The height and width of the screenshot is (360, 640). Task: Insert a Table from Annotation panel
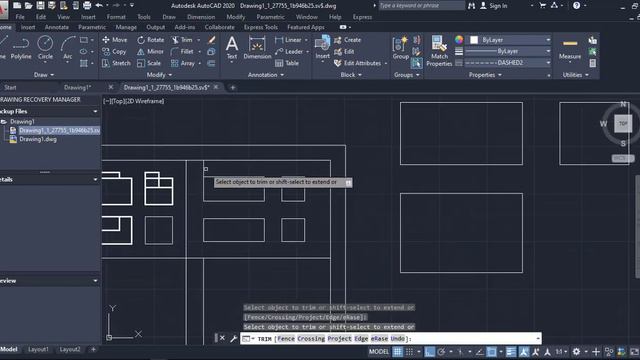[287, 63]
